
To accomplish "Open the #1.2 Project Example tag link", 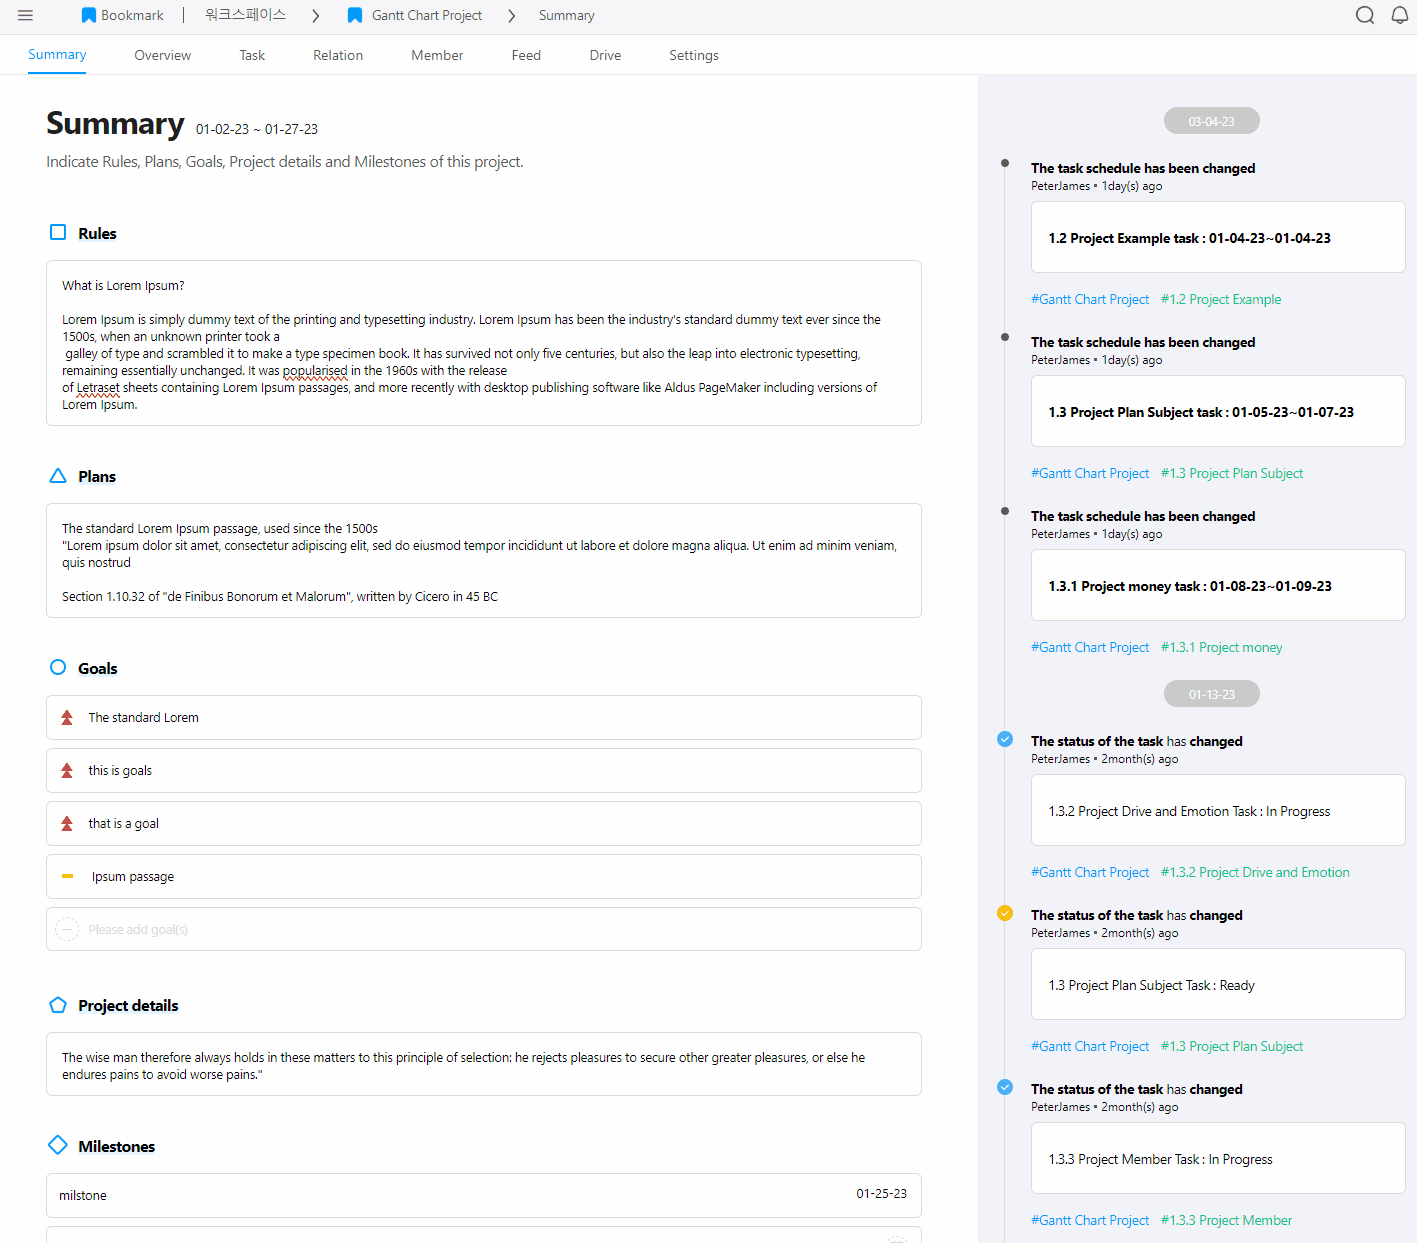I will [x=1220, y=299].
